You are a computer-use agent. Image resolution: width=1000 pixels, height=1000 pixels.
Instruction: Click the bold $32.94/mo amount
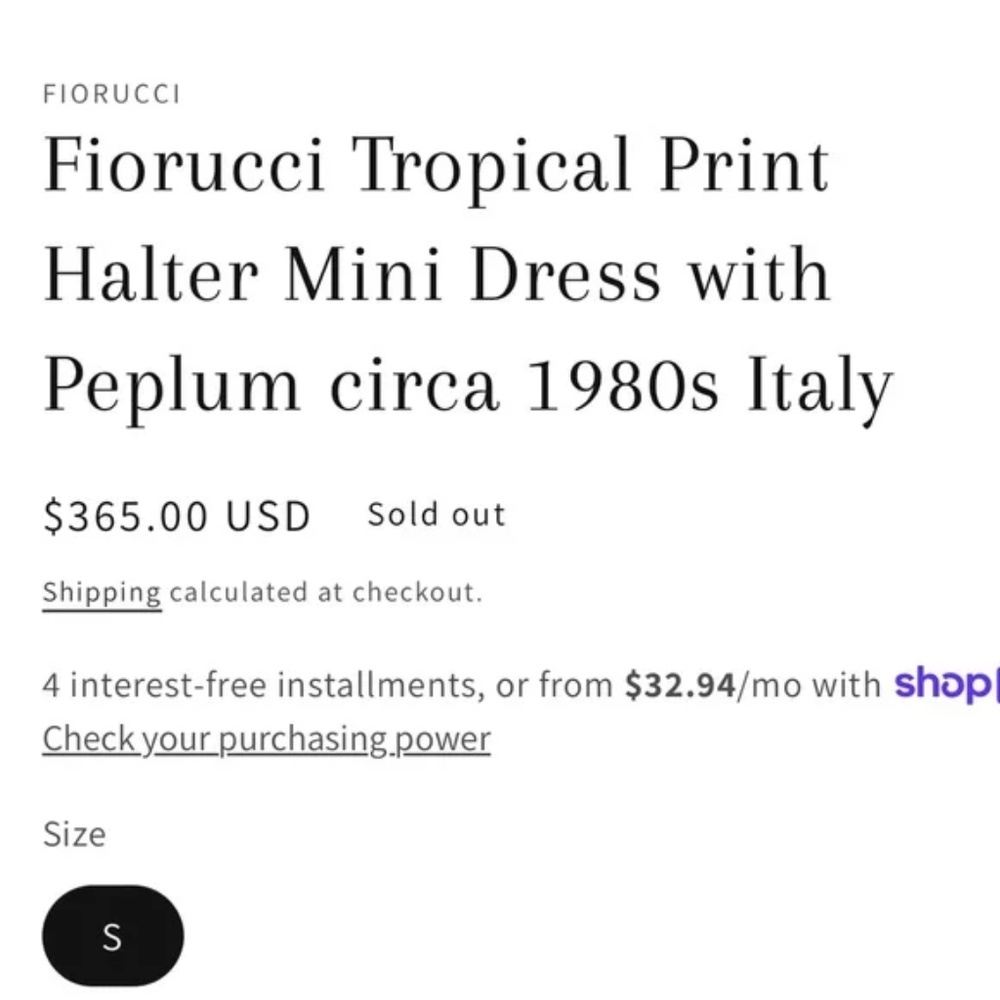click(x=679, y=685)
